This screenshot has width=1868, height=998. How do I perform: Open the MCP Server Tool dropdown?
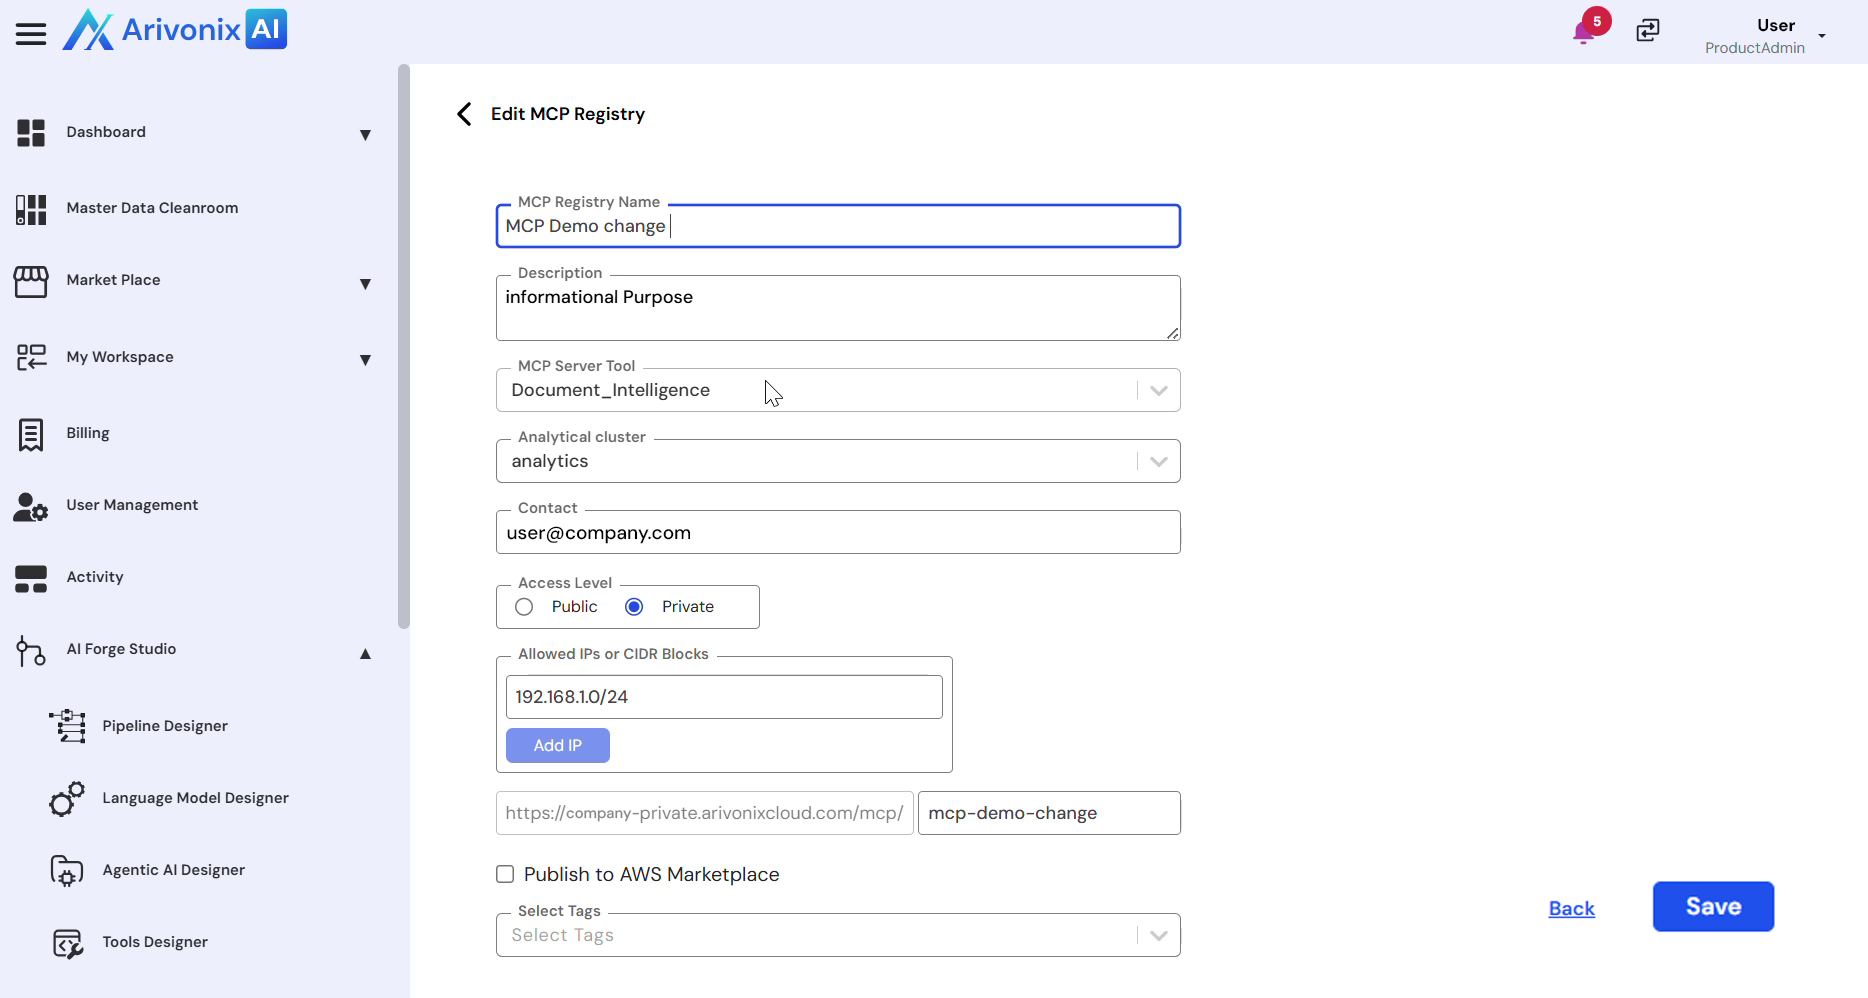(1158, 391)
